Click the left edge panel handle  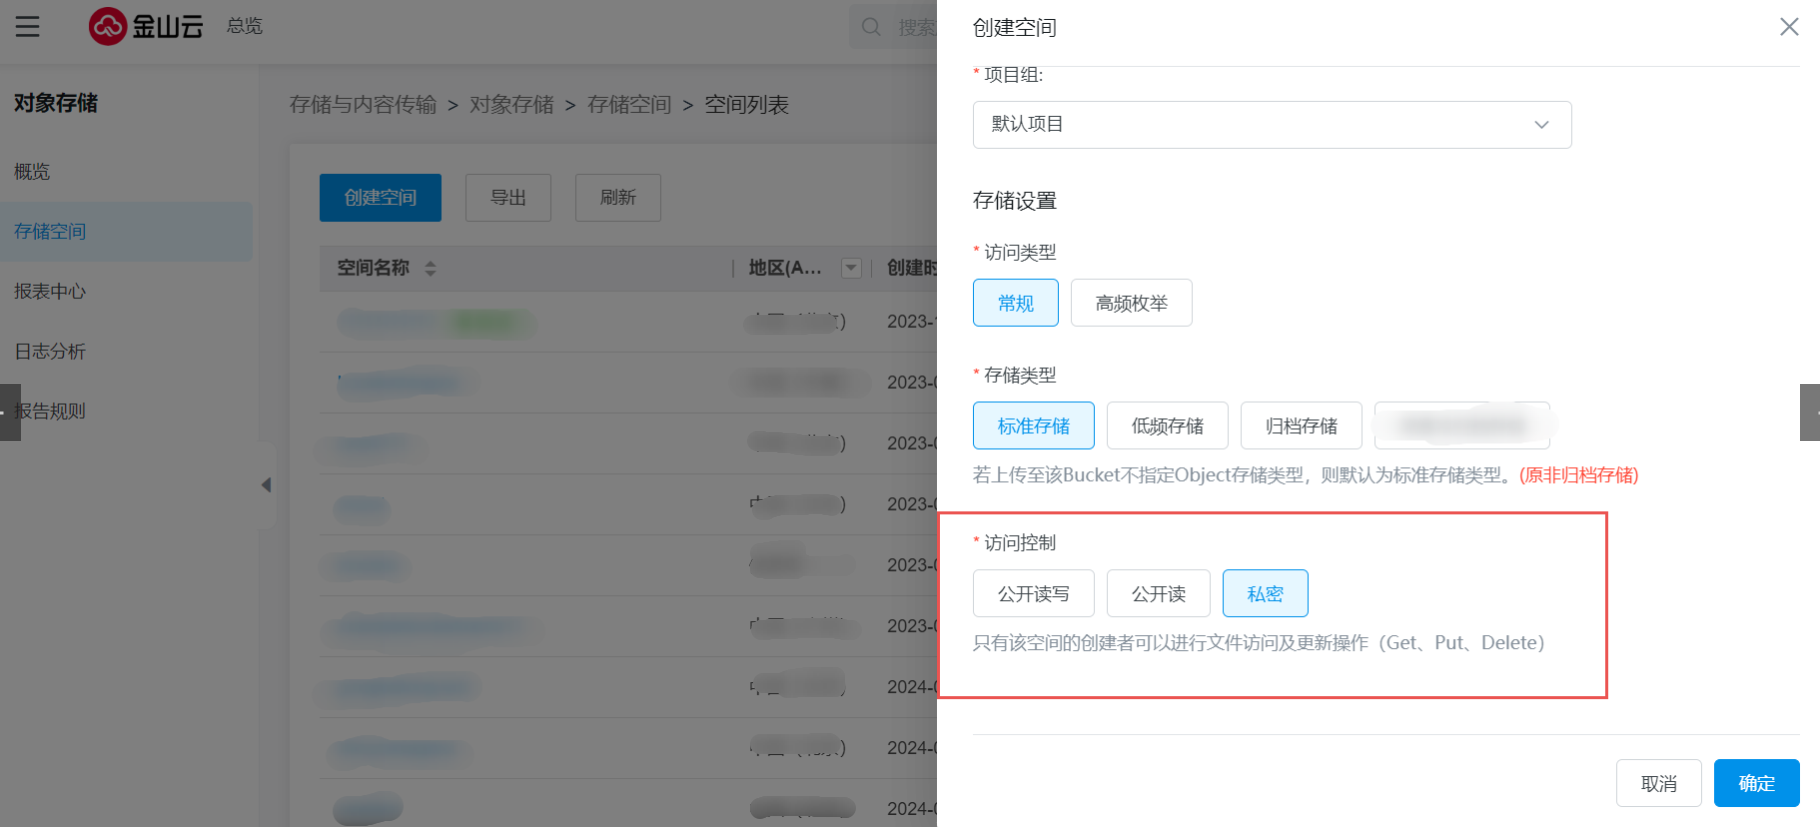coord(10,412)
